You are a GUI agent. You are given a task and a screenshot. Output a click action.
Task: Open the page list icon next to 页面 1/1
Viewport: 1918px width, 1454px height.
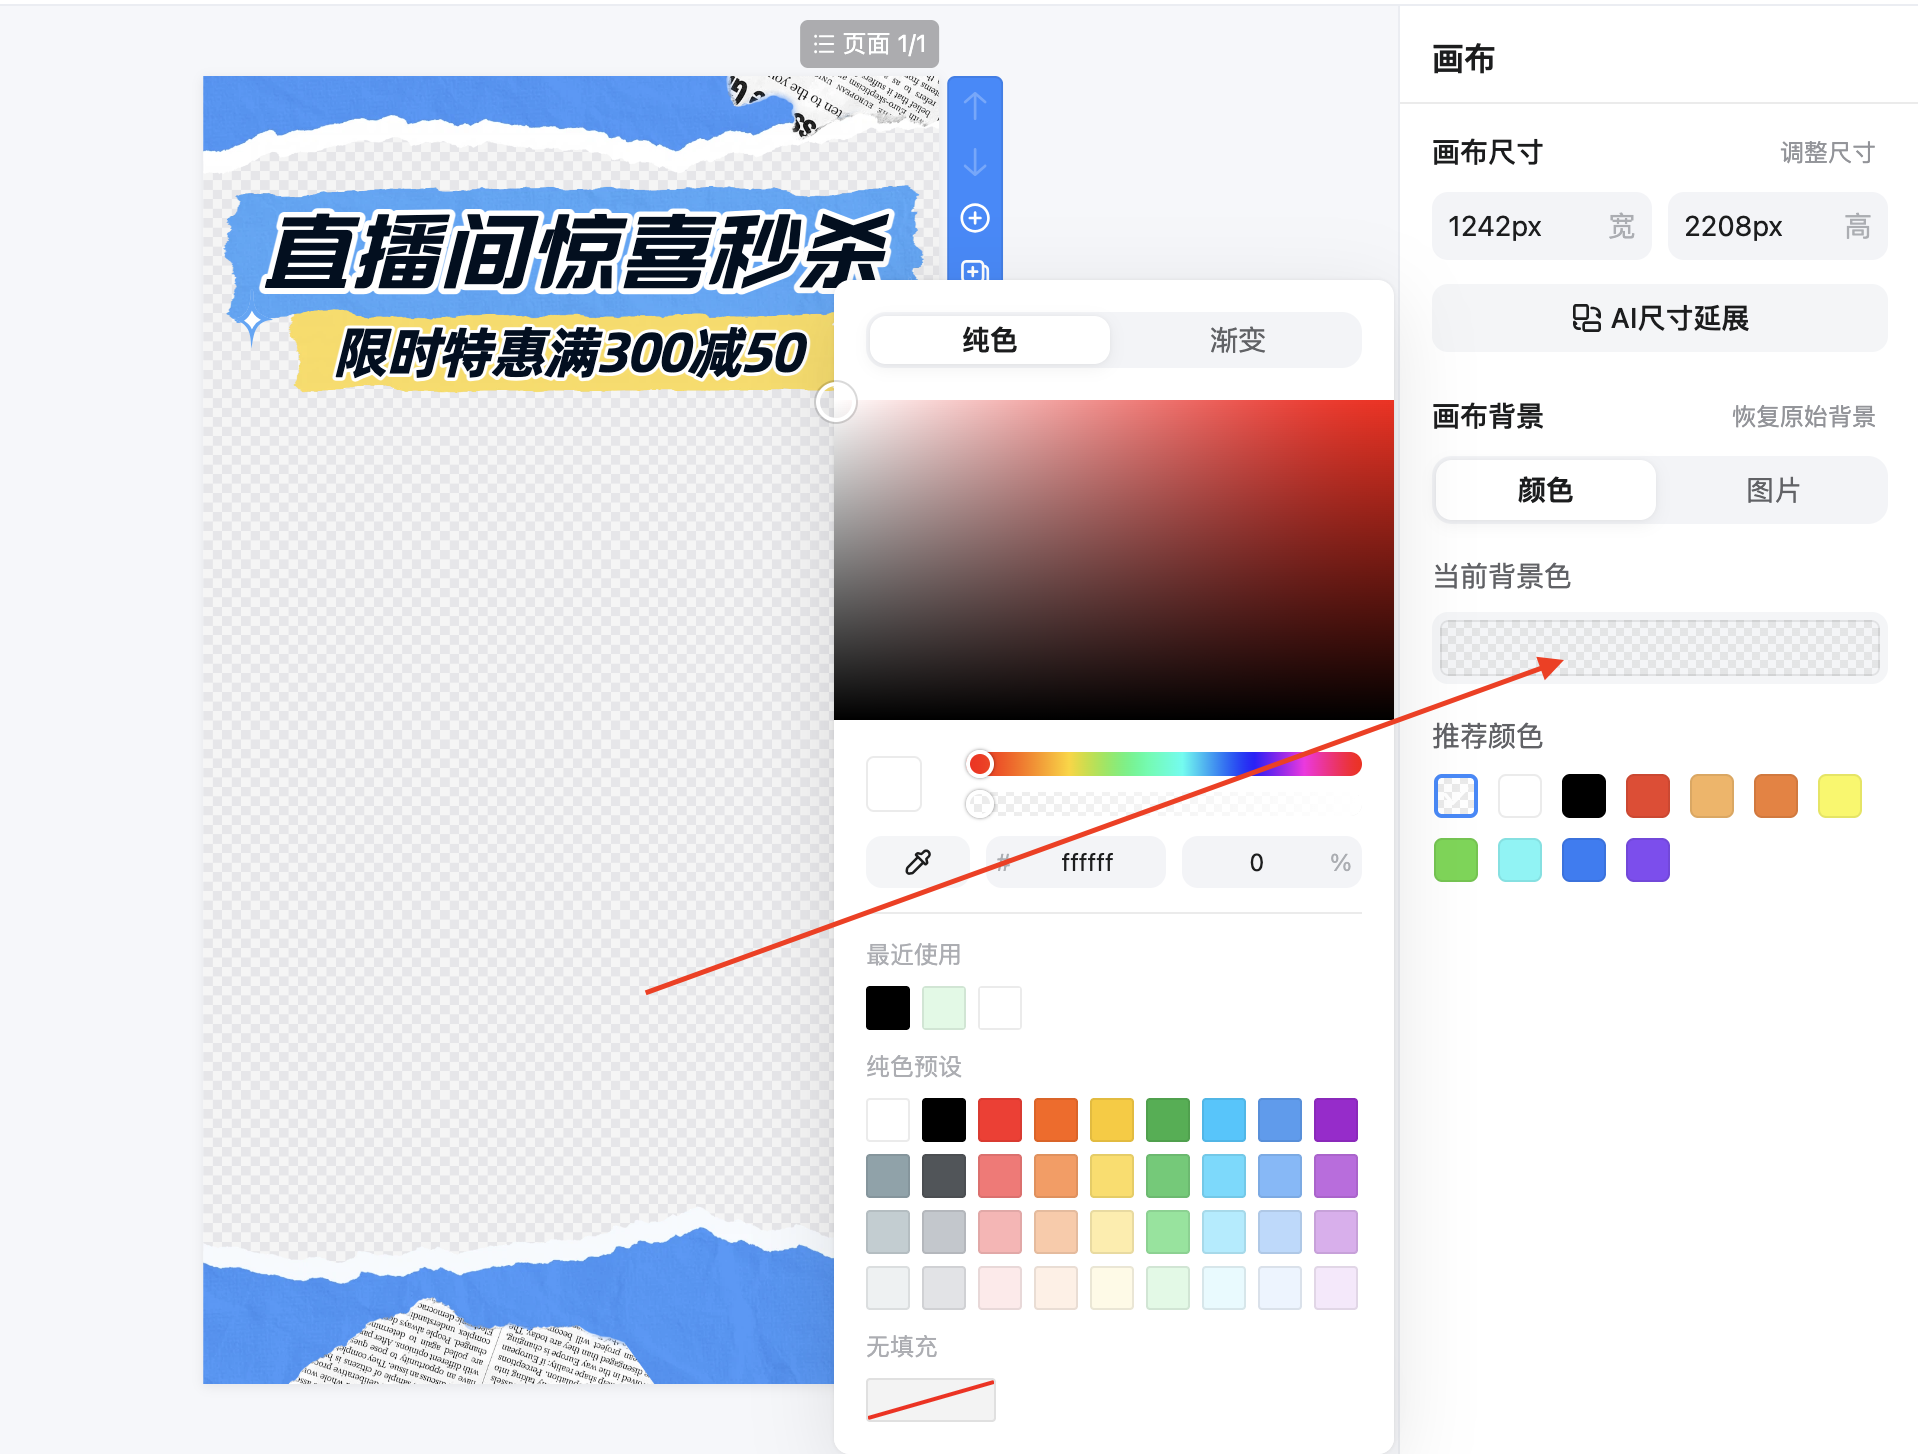pyautogui.click(x=824, y=43)
